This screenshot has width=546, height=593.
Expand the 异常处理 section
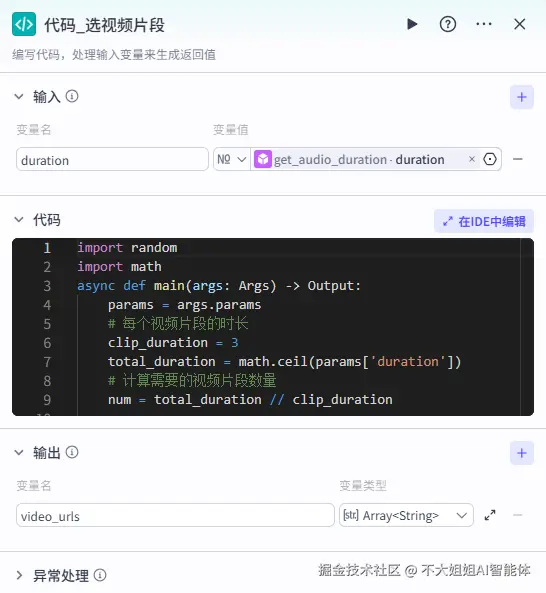(19, 576)
